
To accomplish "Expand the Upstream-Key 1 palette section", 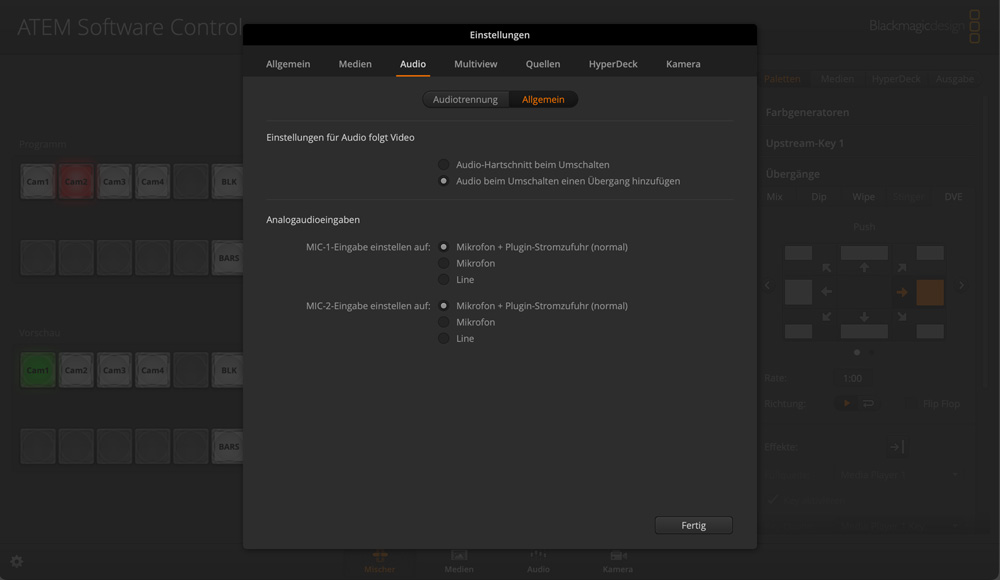I will [804, 143].
